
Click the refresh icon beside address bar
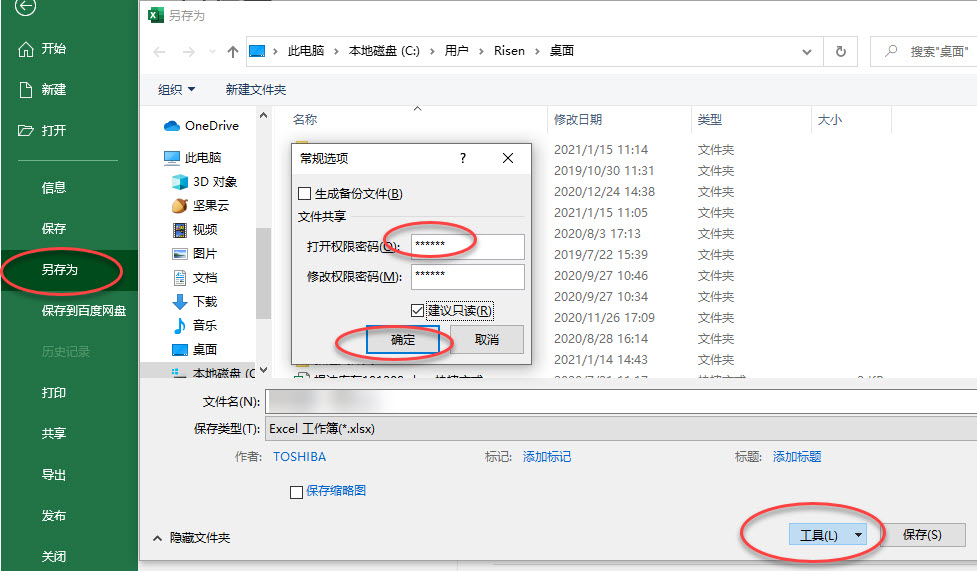click(x=840, y=51)
